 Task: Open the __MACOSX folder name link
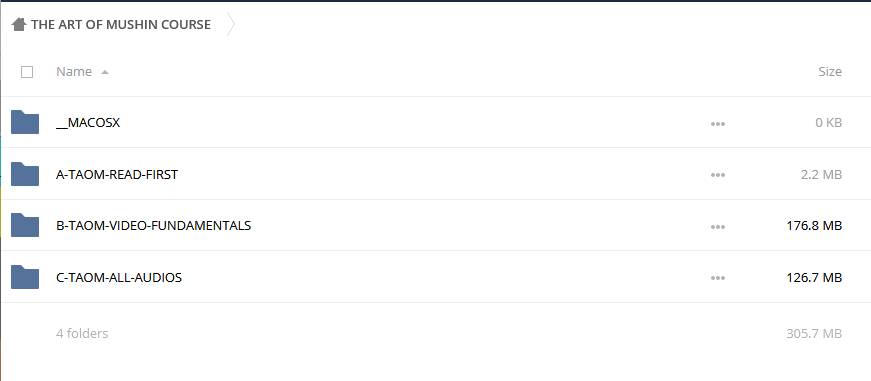point(88,123)
